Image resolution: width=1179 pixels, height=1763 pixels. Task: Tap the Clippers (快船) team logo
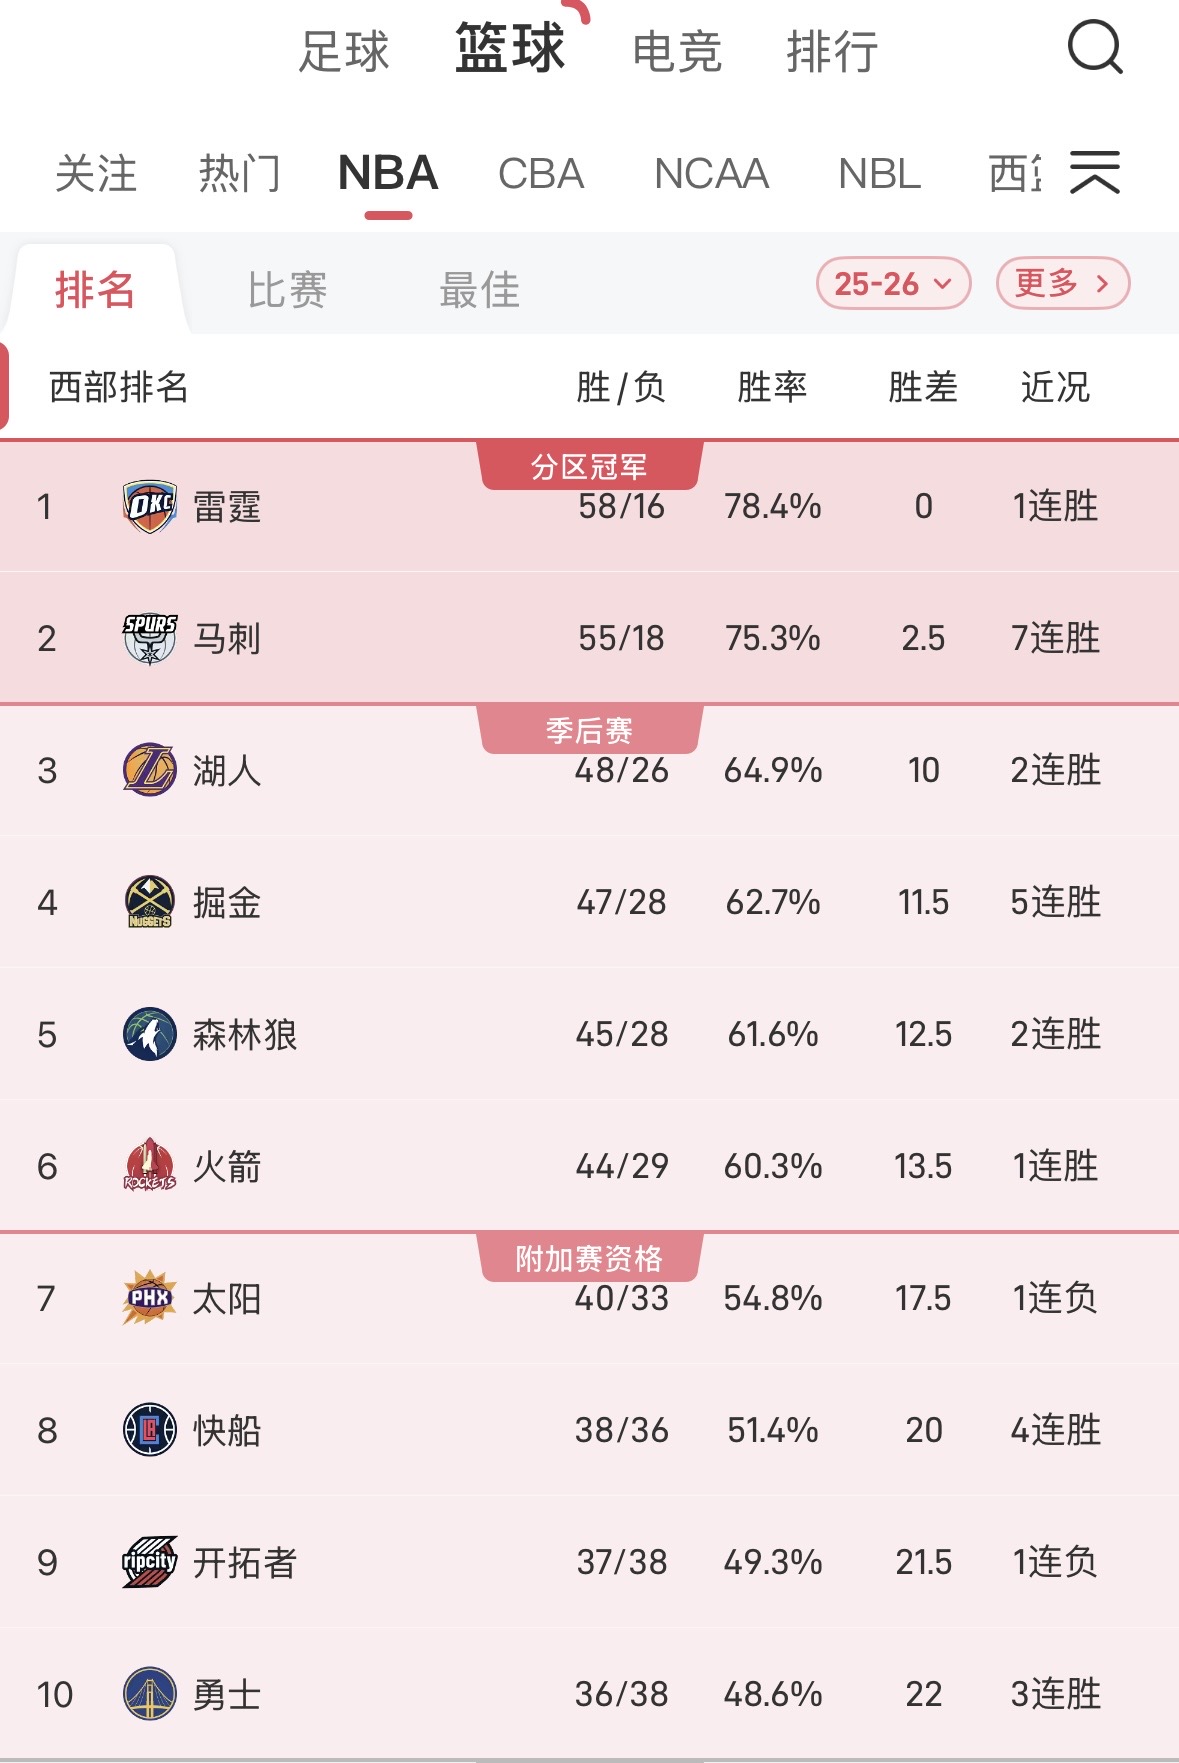coord(150,1430)
